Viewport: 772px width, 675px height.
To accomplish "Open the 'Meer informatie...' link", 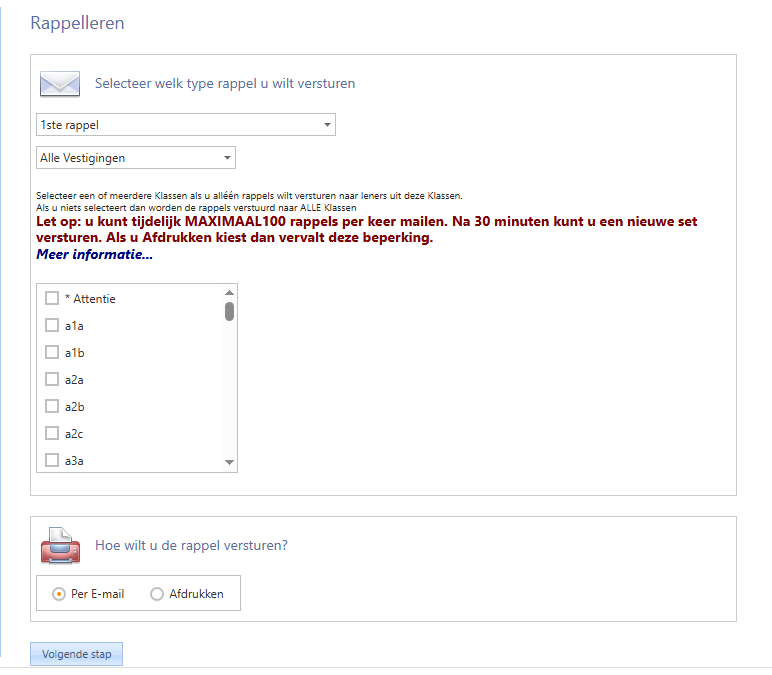I will pos(94,255).
